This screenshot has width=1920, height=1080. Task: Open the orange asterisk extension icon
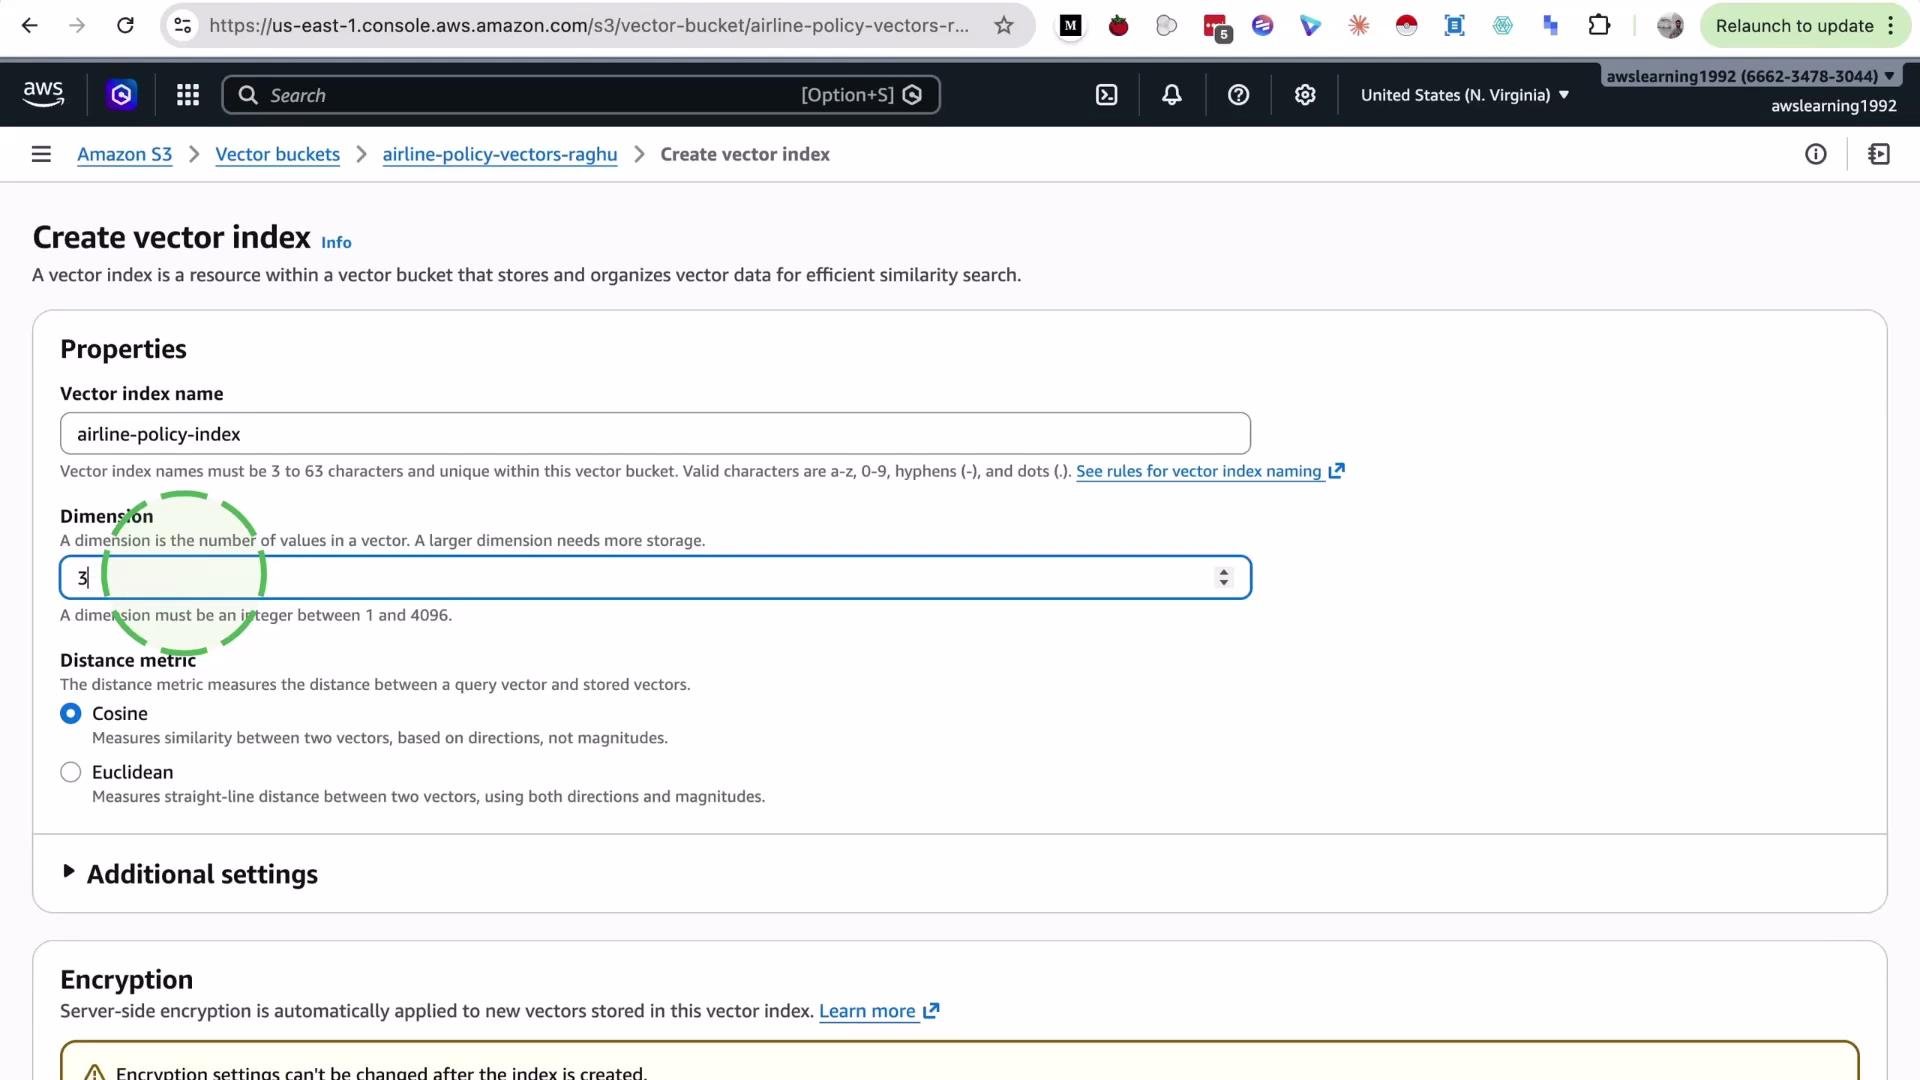pos(1358,26)
